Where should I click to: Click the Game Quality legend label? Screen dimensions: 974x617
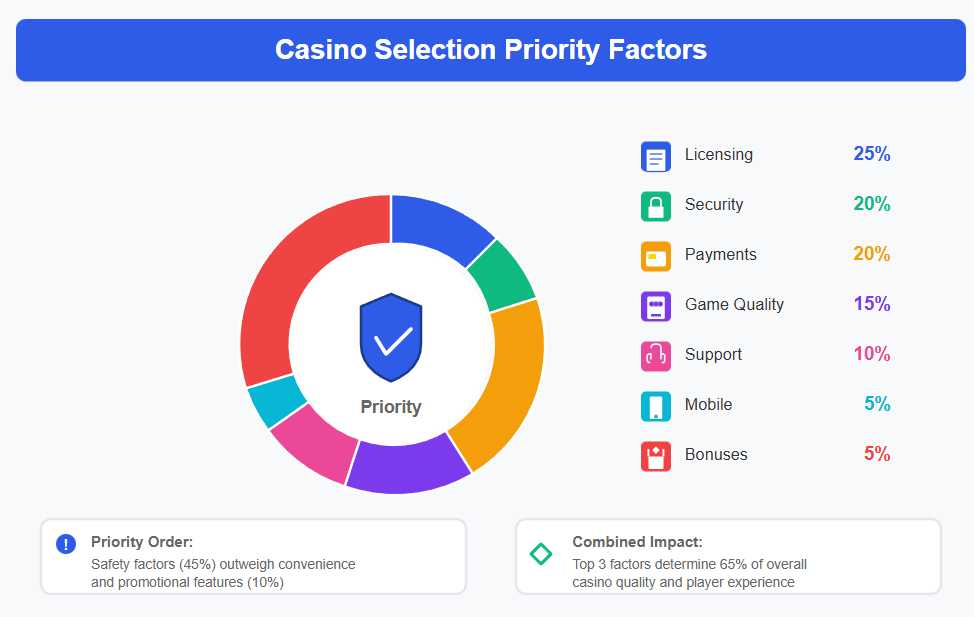click(x=734, y=304)
